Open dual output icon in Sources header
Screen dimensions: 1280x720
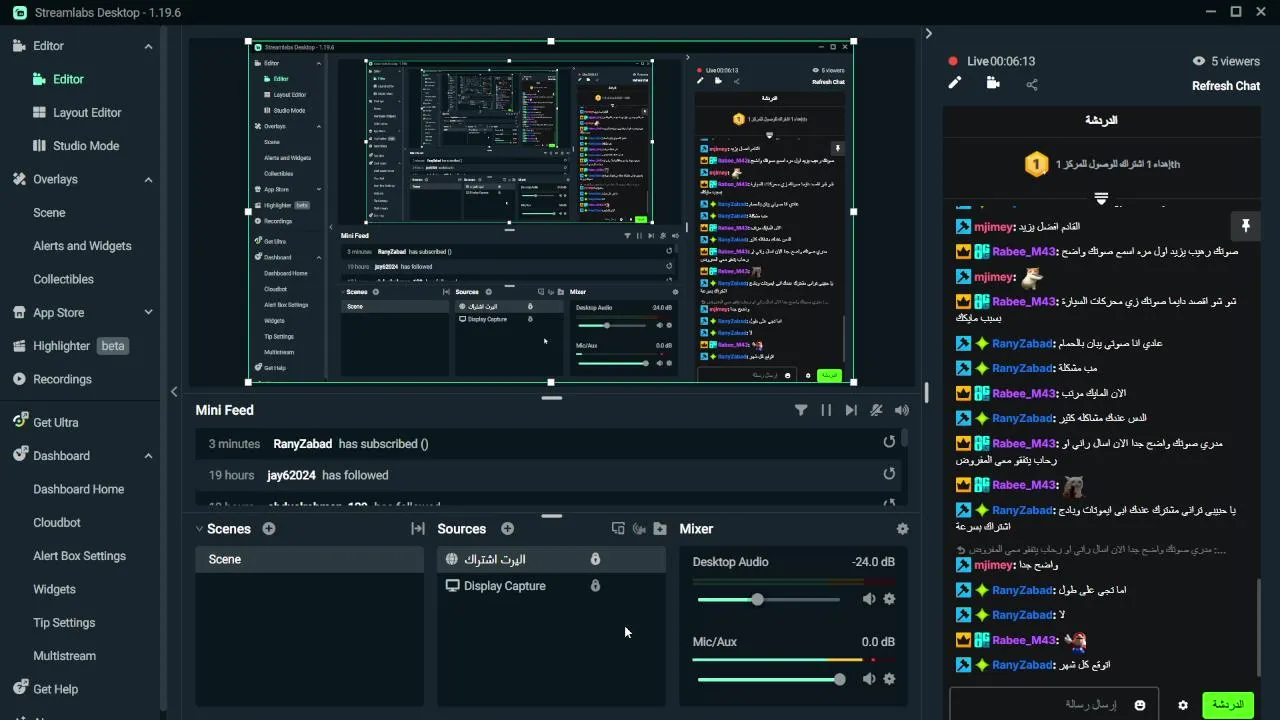click(x=618, y=529)
